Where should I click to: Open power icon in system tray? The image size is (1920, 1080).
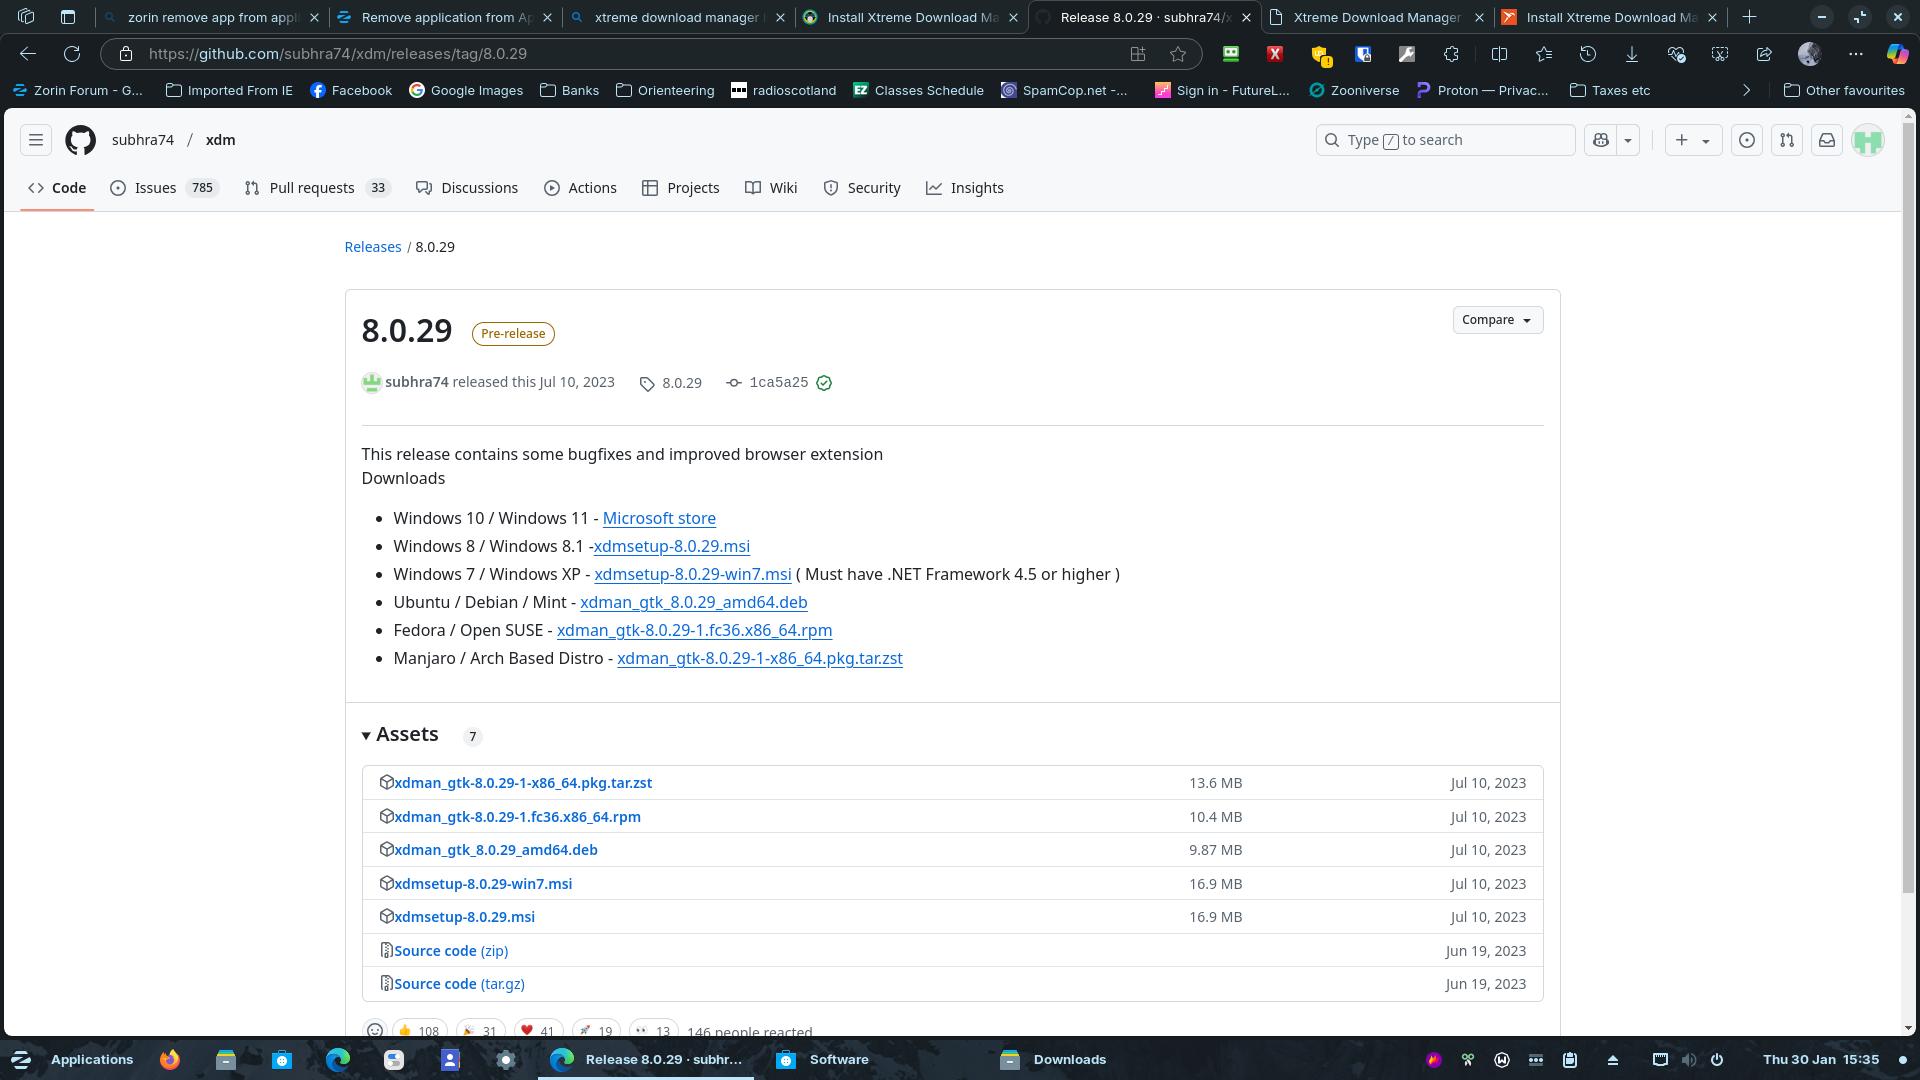1717,1059
